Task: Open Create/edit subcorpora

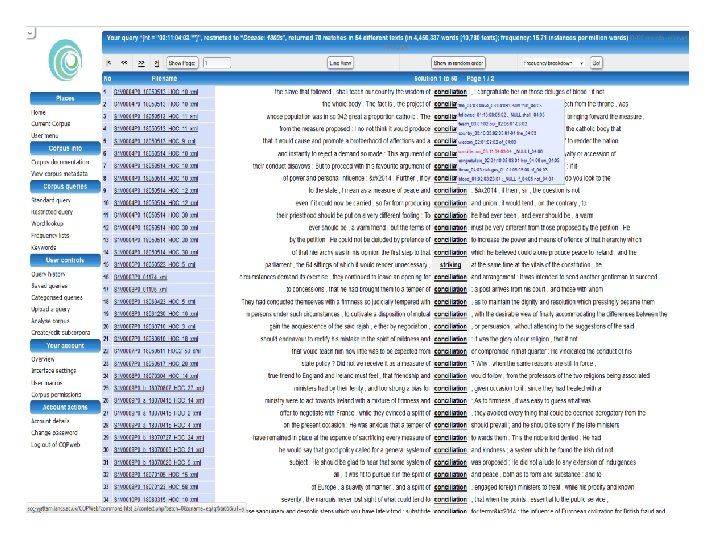Action: click(x=61, y=332)
